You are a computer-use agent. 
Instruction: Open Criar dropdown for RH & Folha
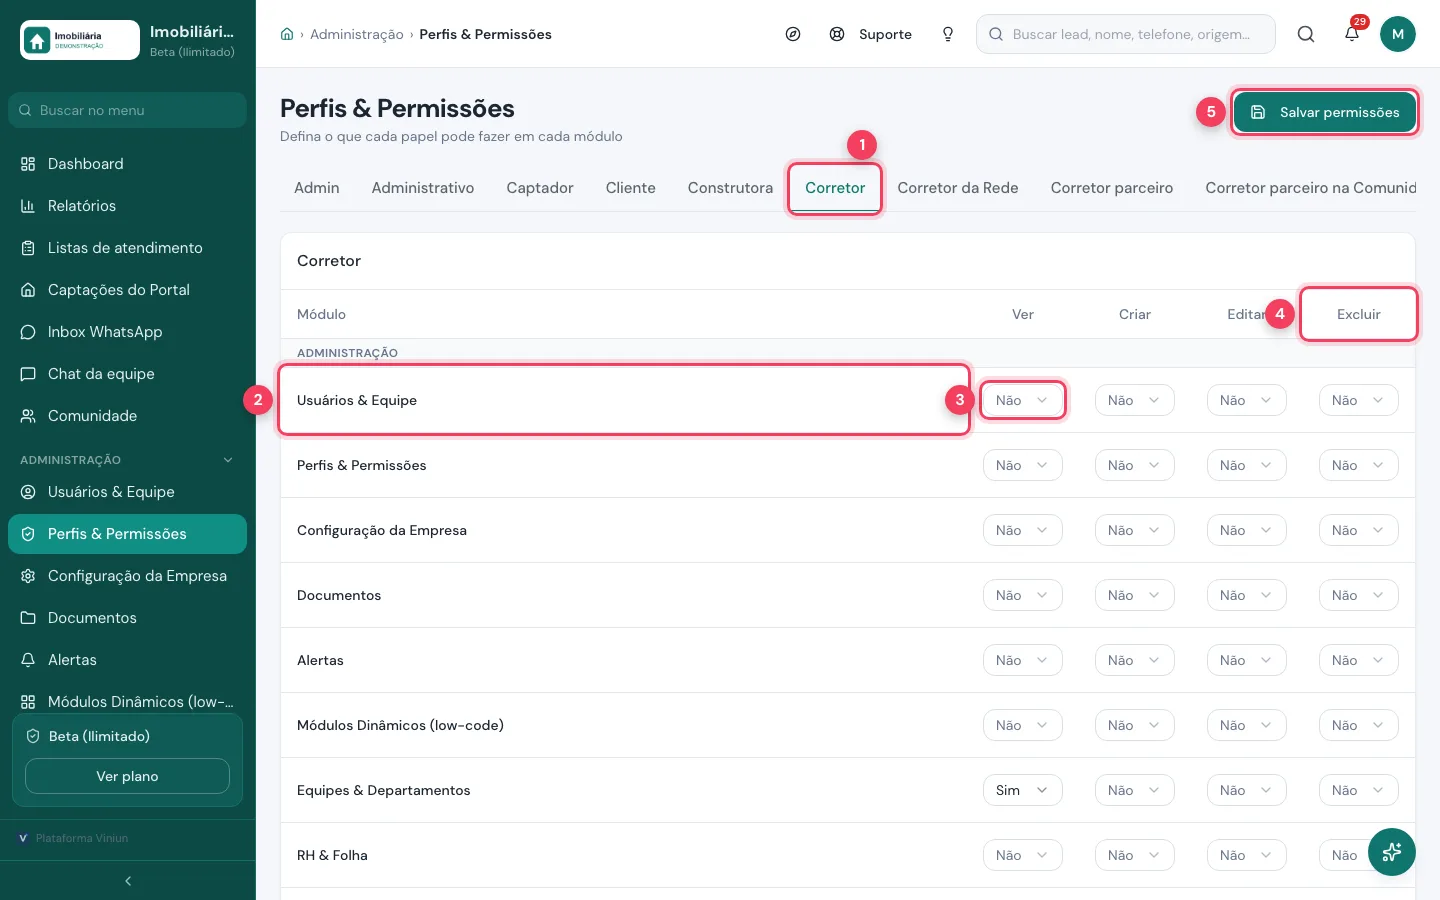click(x=1134, y=855)
